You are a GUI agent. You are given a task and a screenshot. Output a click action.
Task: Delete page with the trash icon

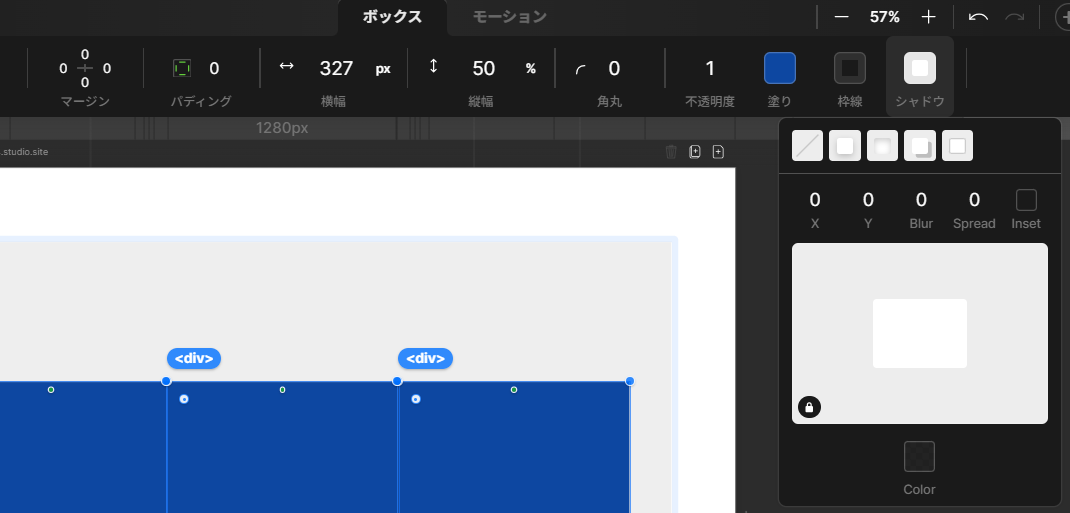(x=671, y=151)
